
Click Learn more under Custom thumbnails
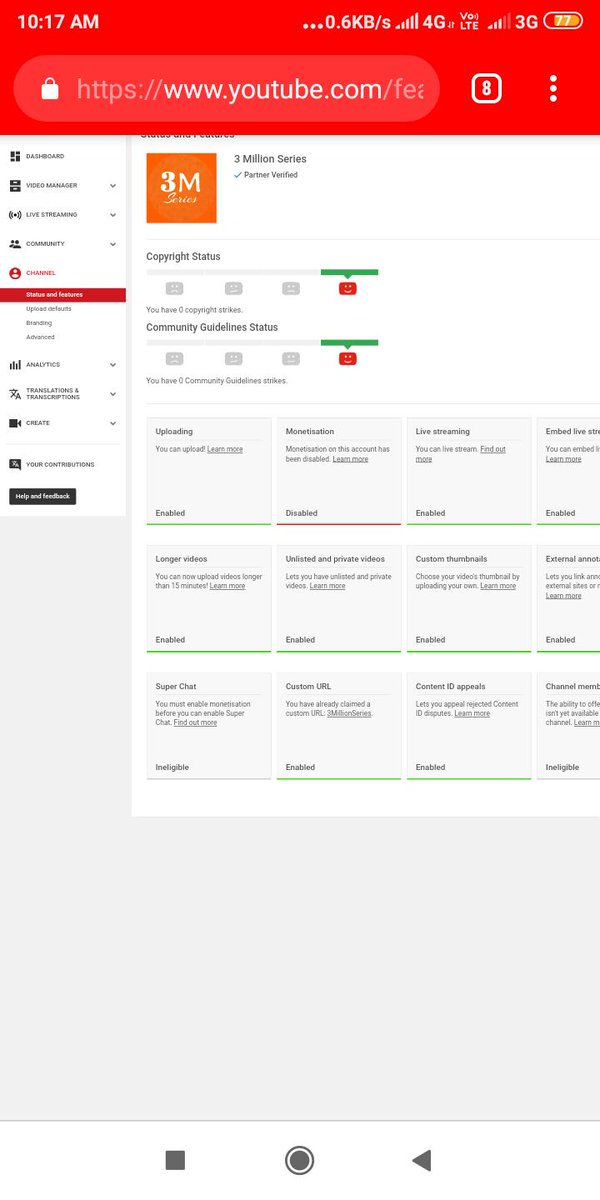498,586
